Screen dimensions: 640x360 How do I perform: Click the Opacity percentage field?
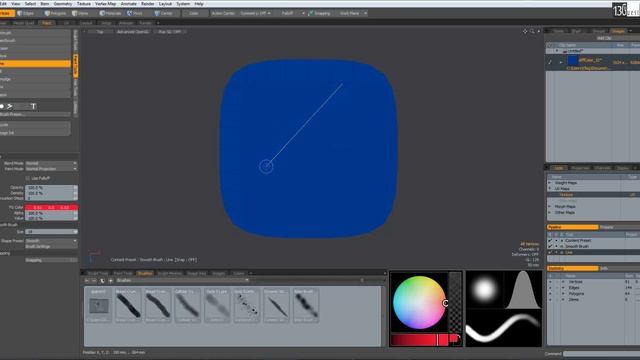(x=51, y=188)
